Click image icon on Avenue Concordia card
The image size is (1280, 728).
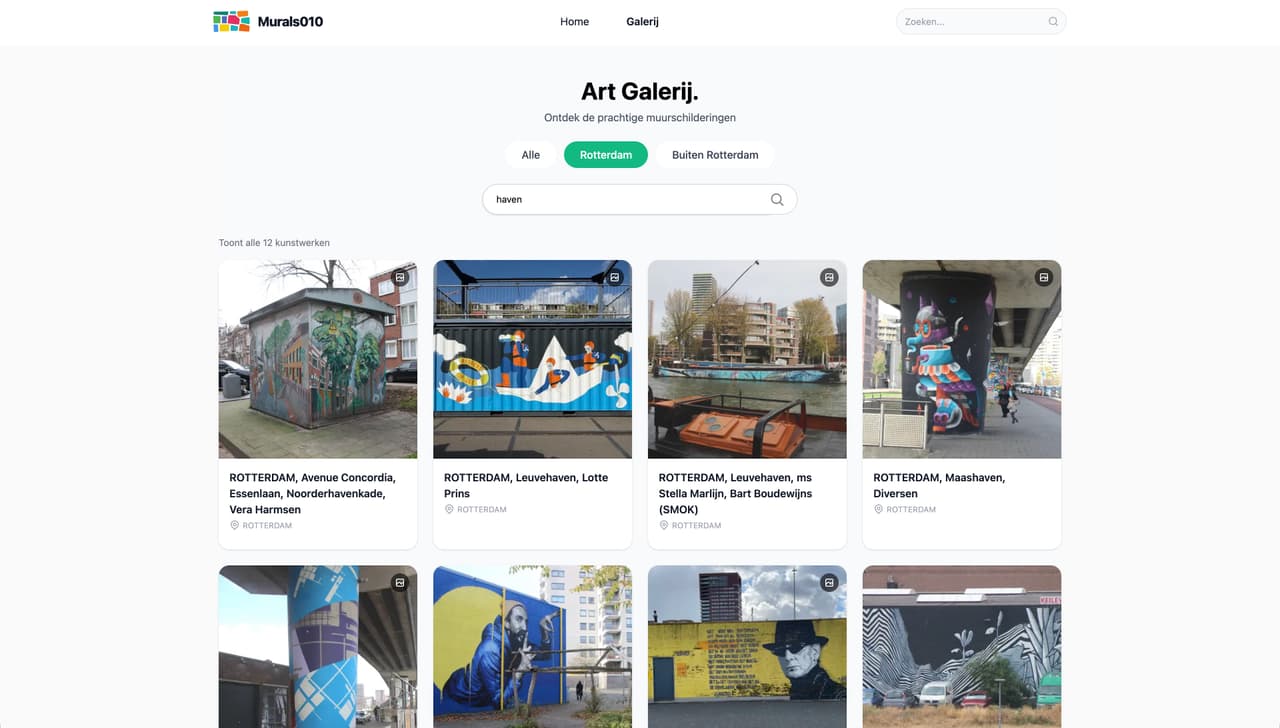click(400, 277)
